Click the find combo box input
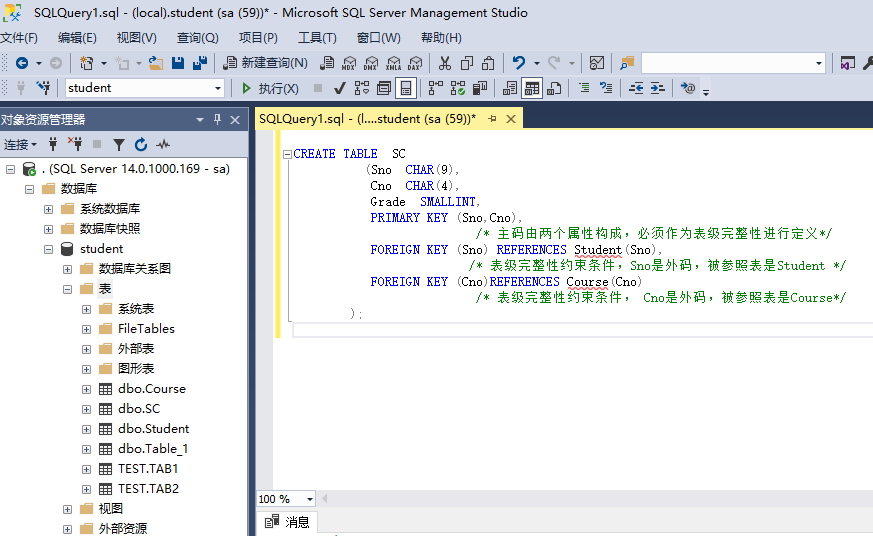Image resolution: width=873 pixels, height=536 pixels. click(x=727, y=63)
